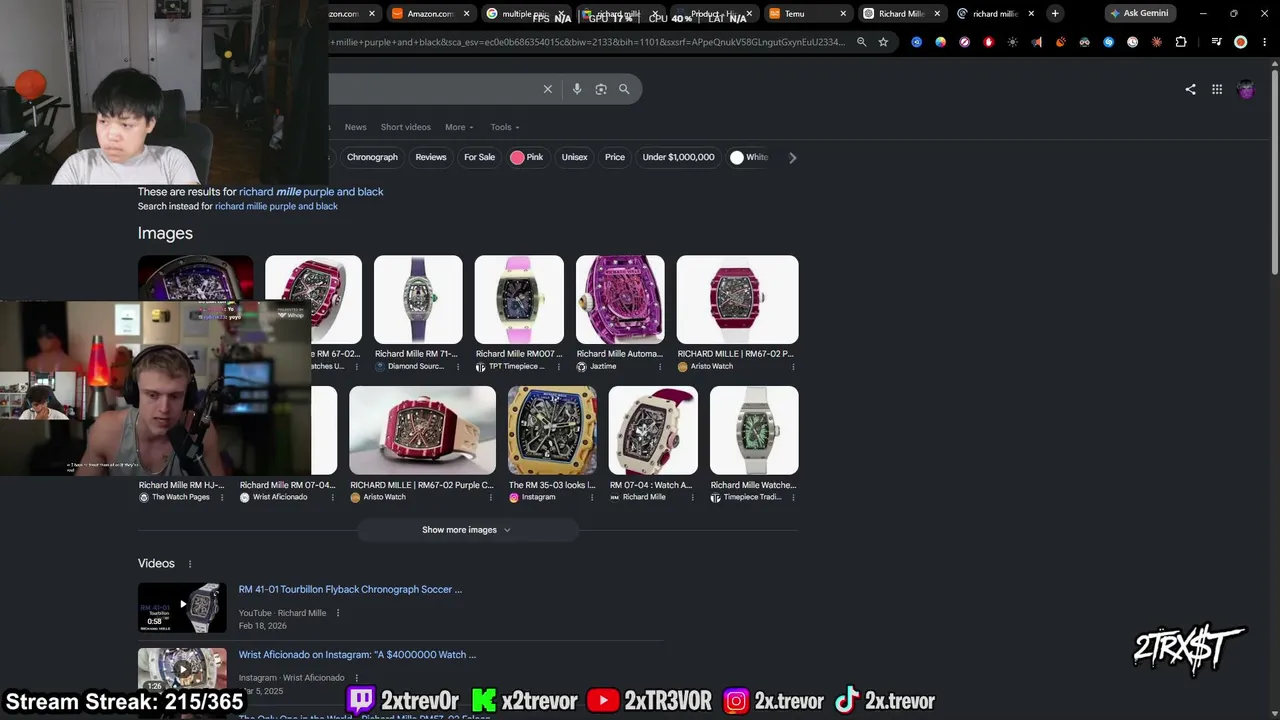Switch to the first Amazon.com browser tab
The image size is (1280, 720).
344,14
